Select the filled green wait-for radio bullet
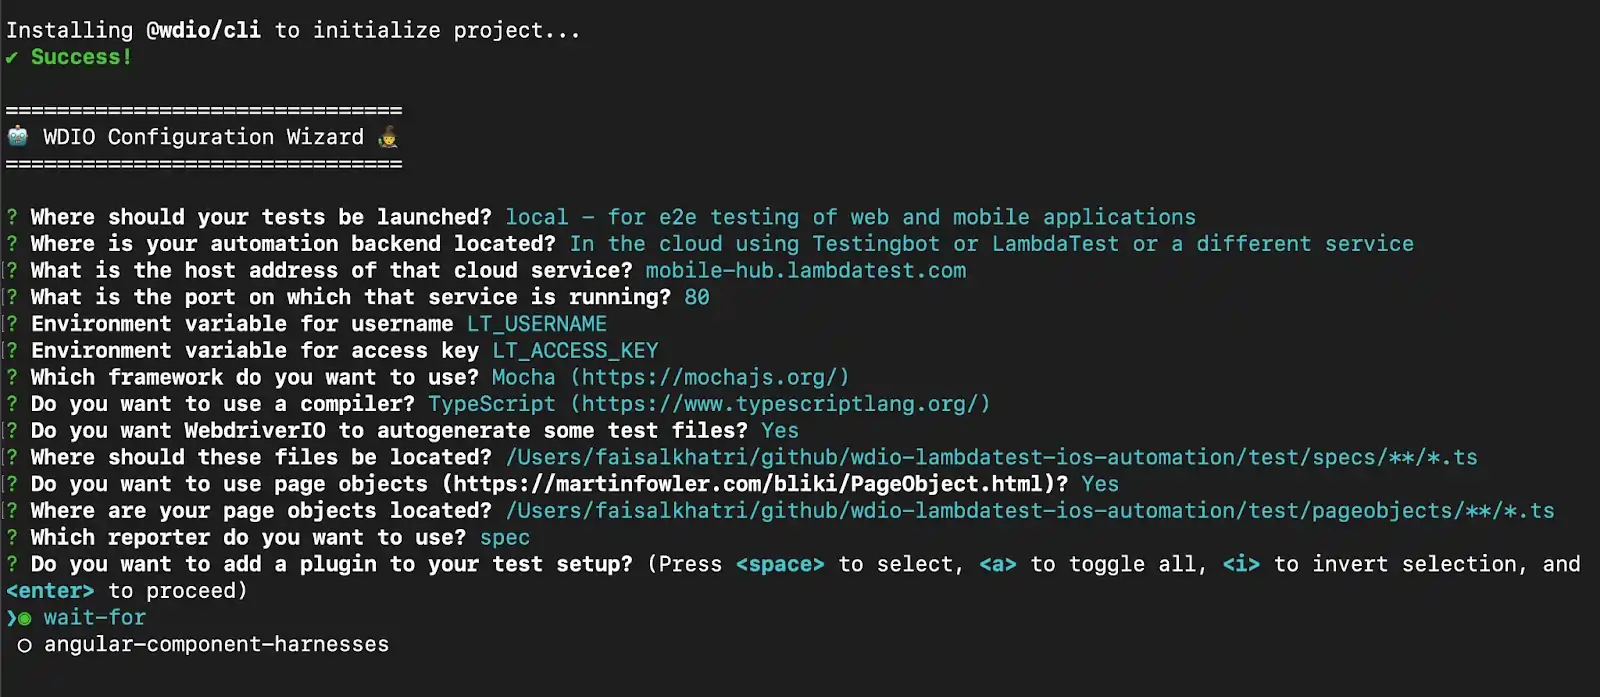This screenshot has width=1600, height=697. tap(25, 619)
